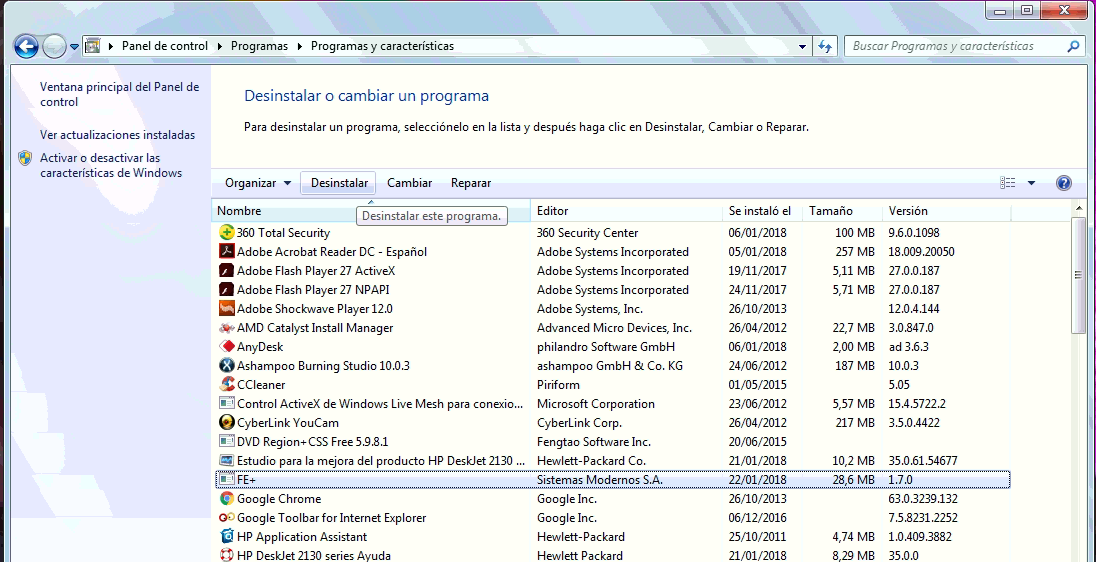Click version 9.6.0.1098 cell
The height and width of the screenshot is (562, 1096).
(914, 233)
